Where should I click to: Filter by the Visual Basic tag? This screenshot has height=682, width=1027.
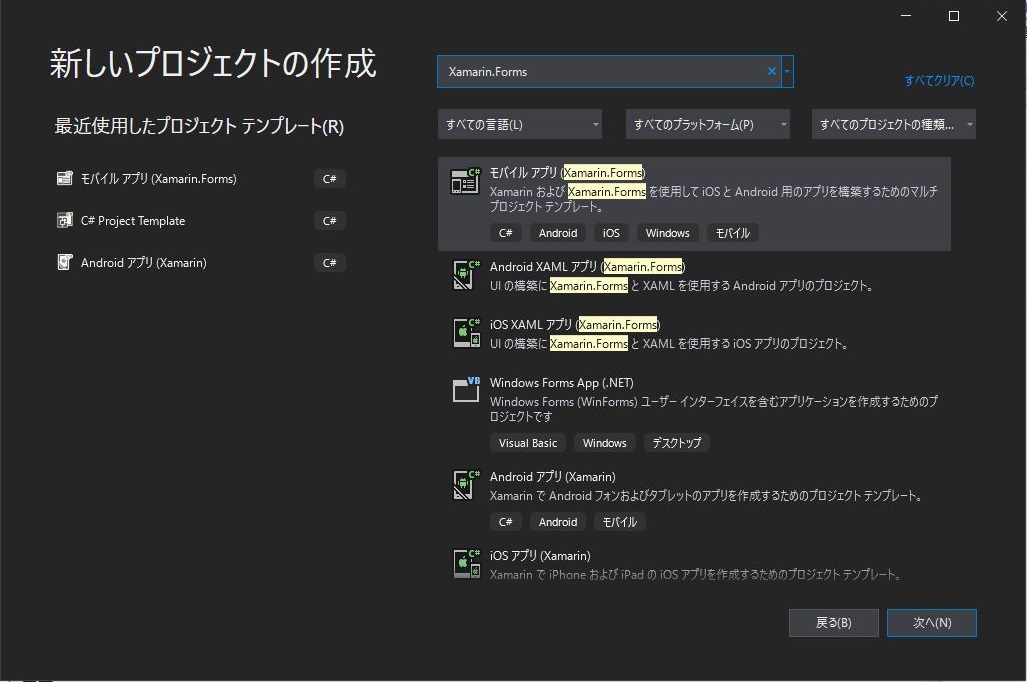coord(528,442)
